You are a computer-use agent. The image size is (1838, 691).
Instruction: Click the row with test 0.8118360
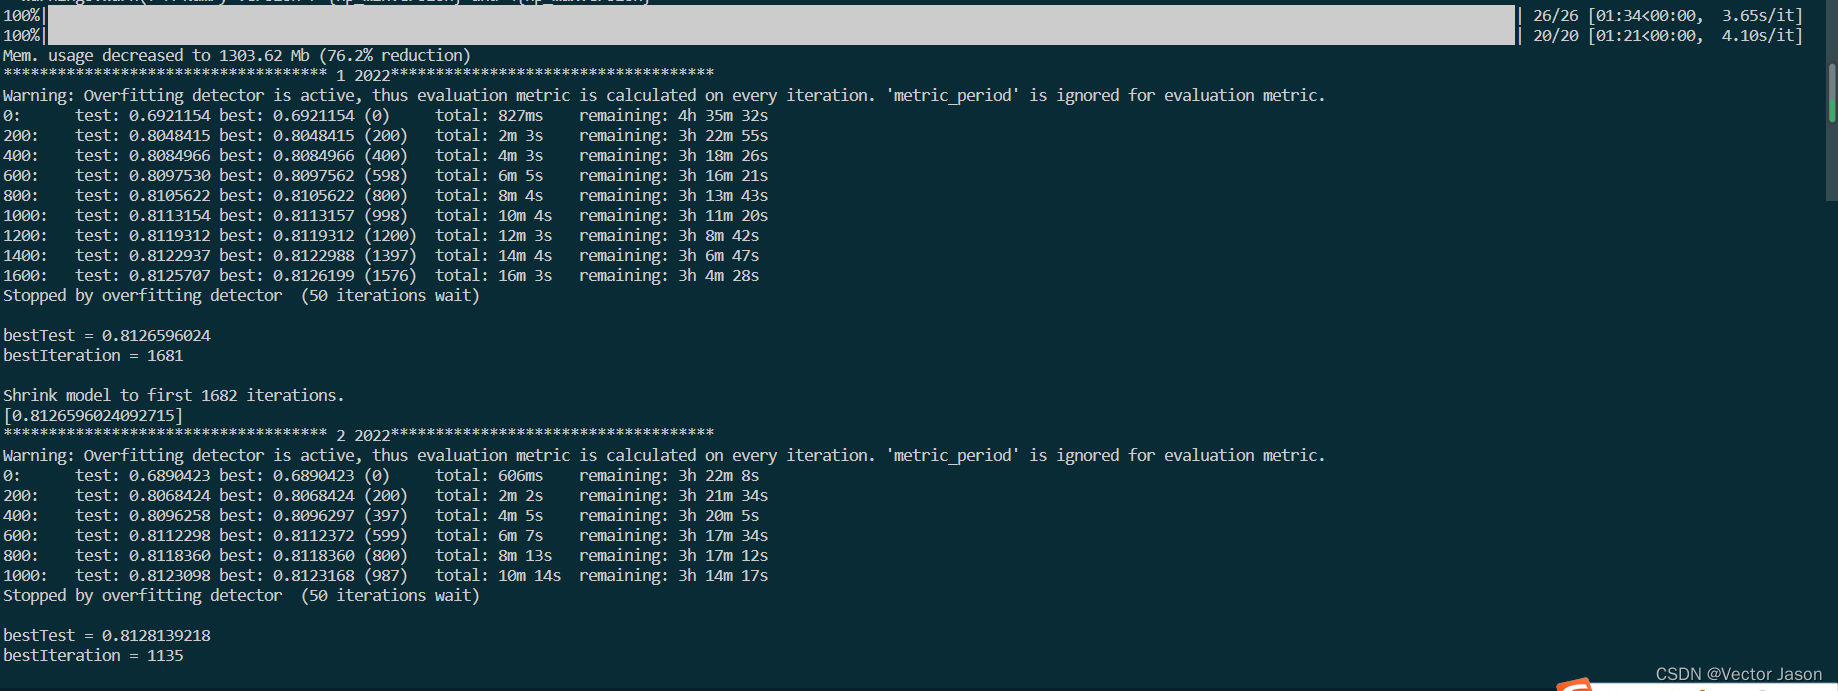[385, 555]
